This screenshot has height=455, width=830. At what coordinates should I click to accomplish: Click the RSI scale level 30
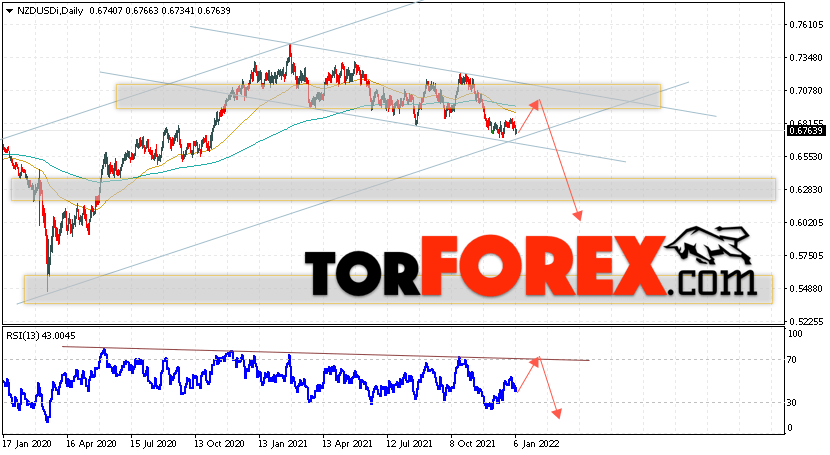[x=792, y=403]
